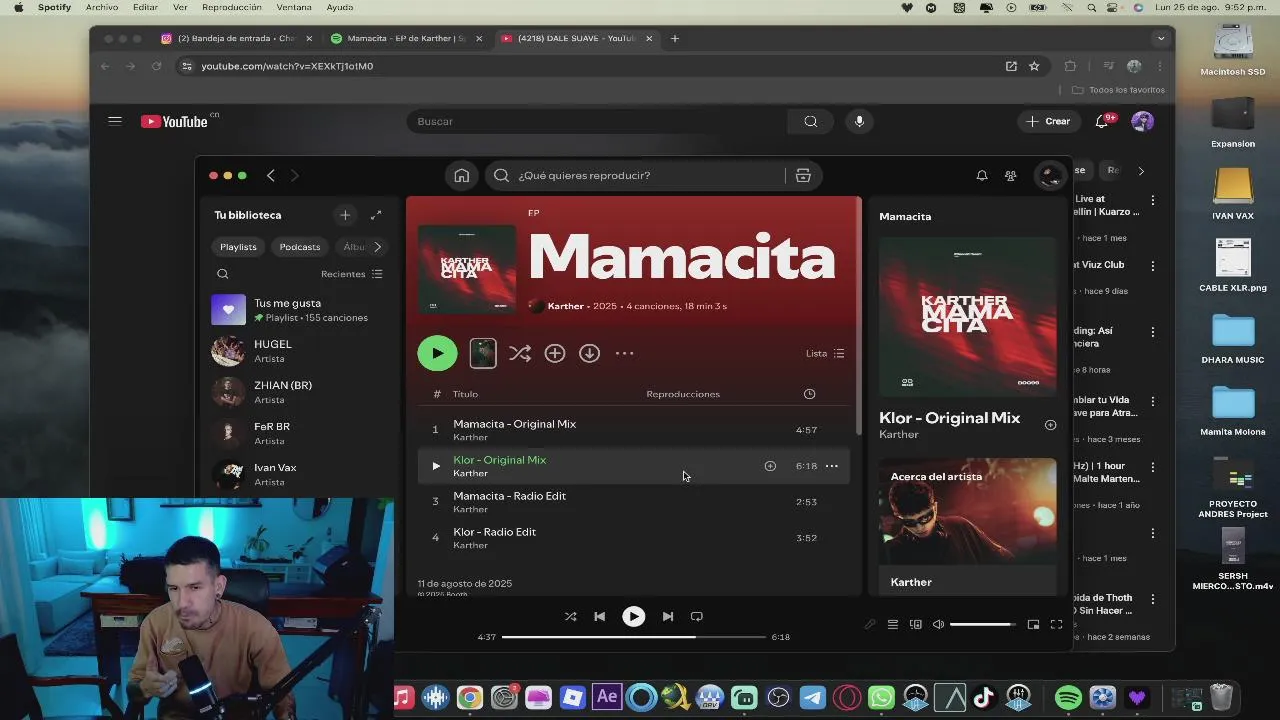The width and height of the screenshot is (1280, 720).
Task: Filter the library by Podcasts
Action: [300, 247]
